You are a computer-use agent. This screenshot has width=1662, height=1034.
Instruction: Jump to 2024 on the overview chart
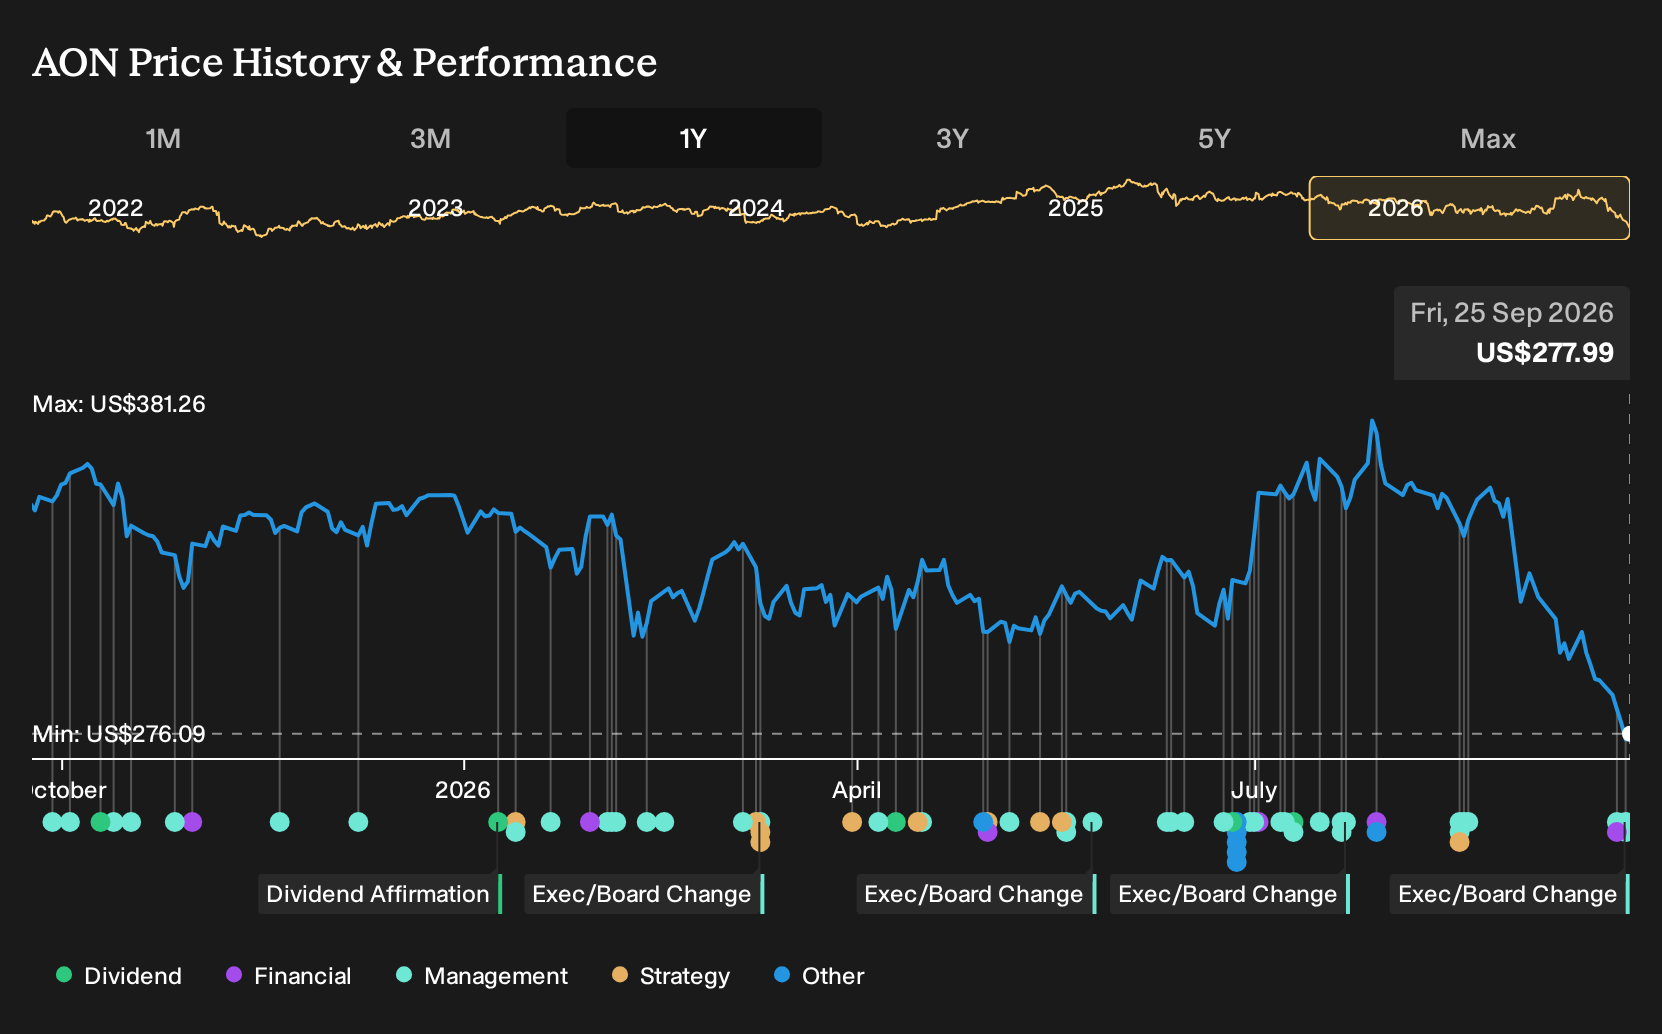click(x=756, y=208)
